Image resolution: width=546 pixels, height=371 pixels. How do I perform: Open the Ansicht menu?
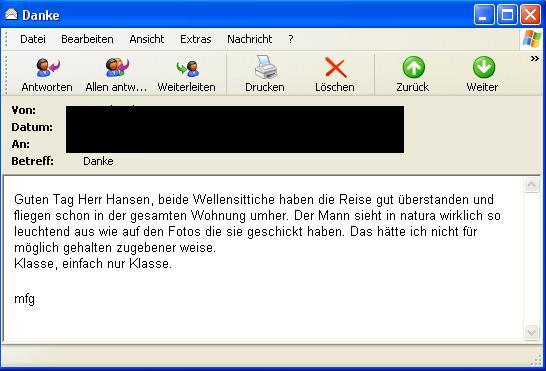click(x=147, y=39)
